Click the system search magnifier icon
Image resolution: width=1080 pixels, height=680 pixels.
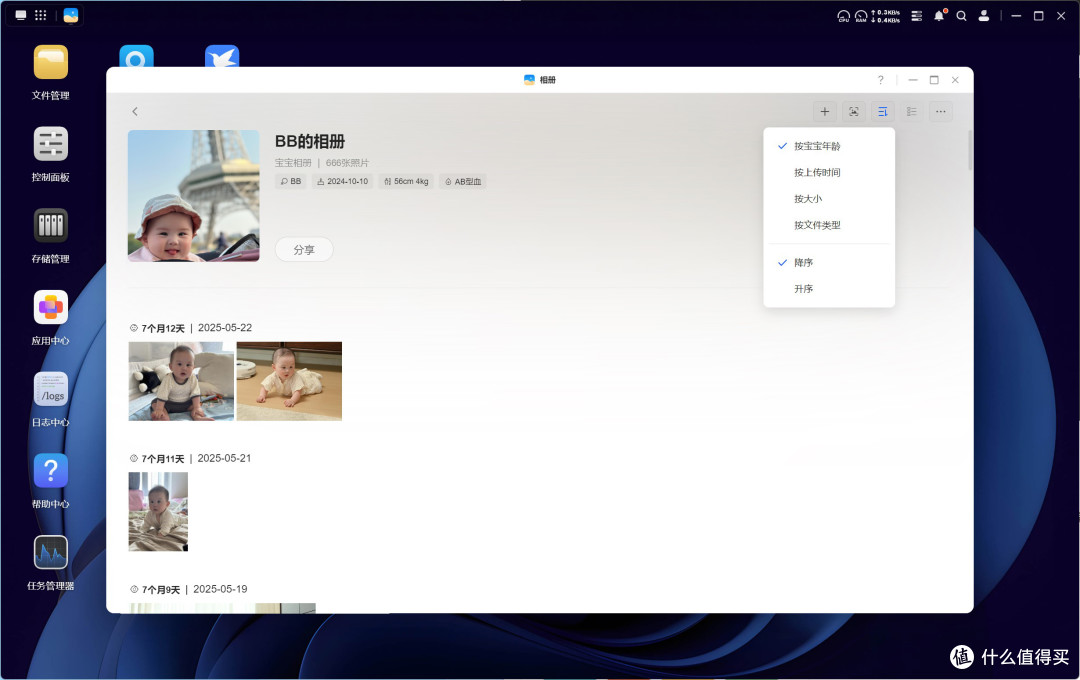click(962, 16)
